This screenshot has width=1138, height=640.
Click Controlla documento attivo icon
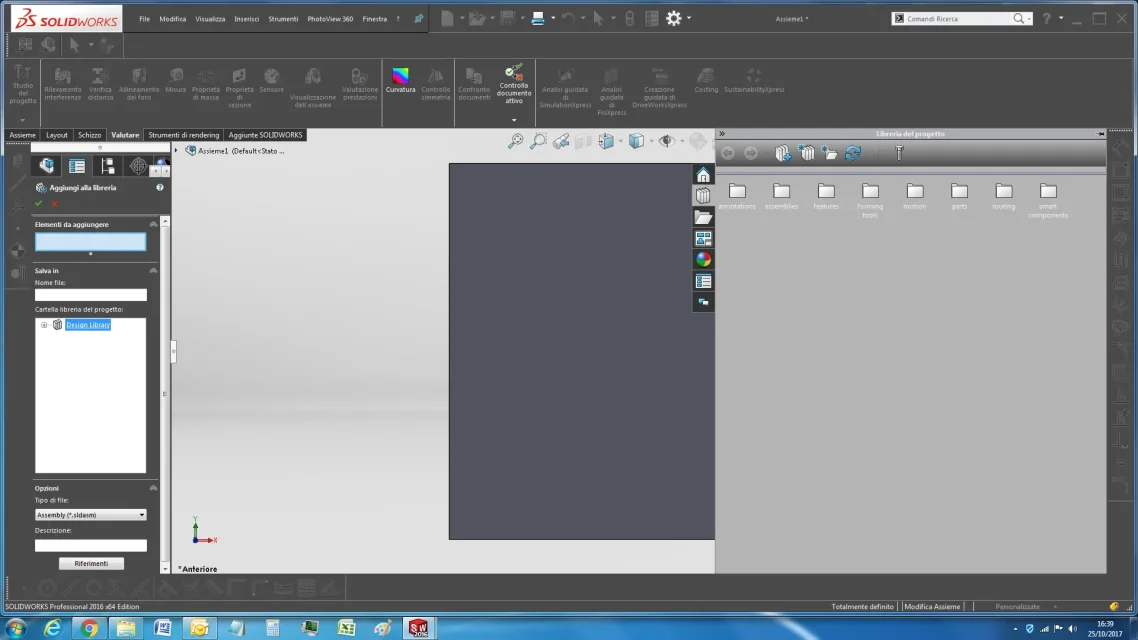[x=514, y=72]
